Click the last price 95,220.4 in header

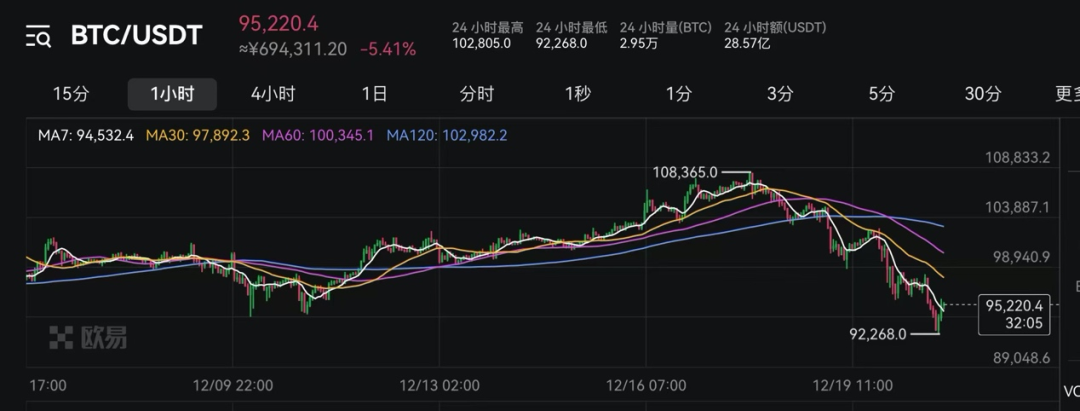[x=278, y=23]
